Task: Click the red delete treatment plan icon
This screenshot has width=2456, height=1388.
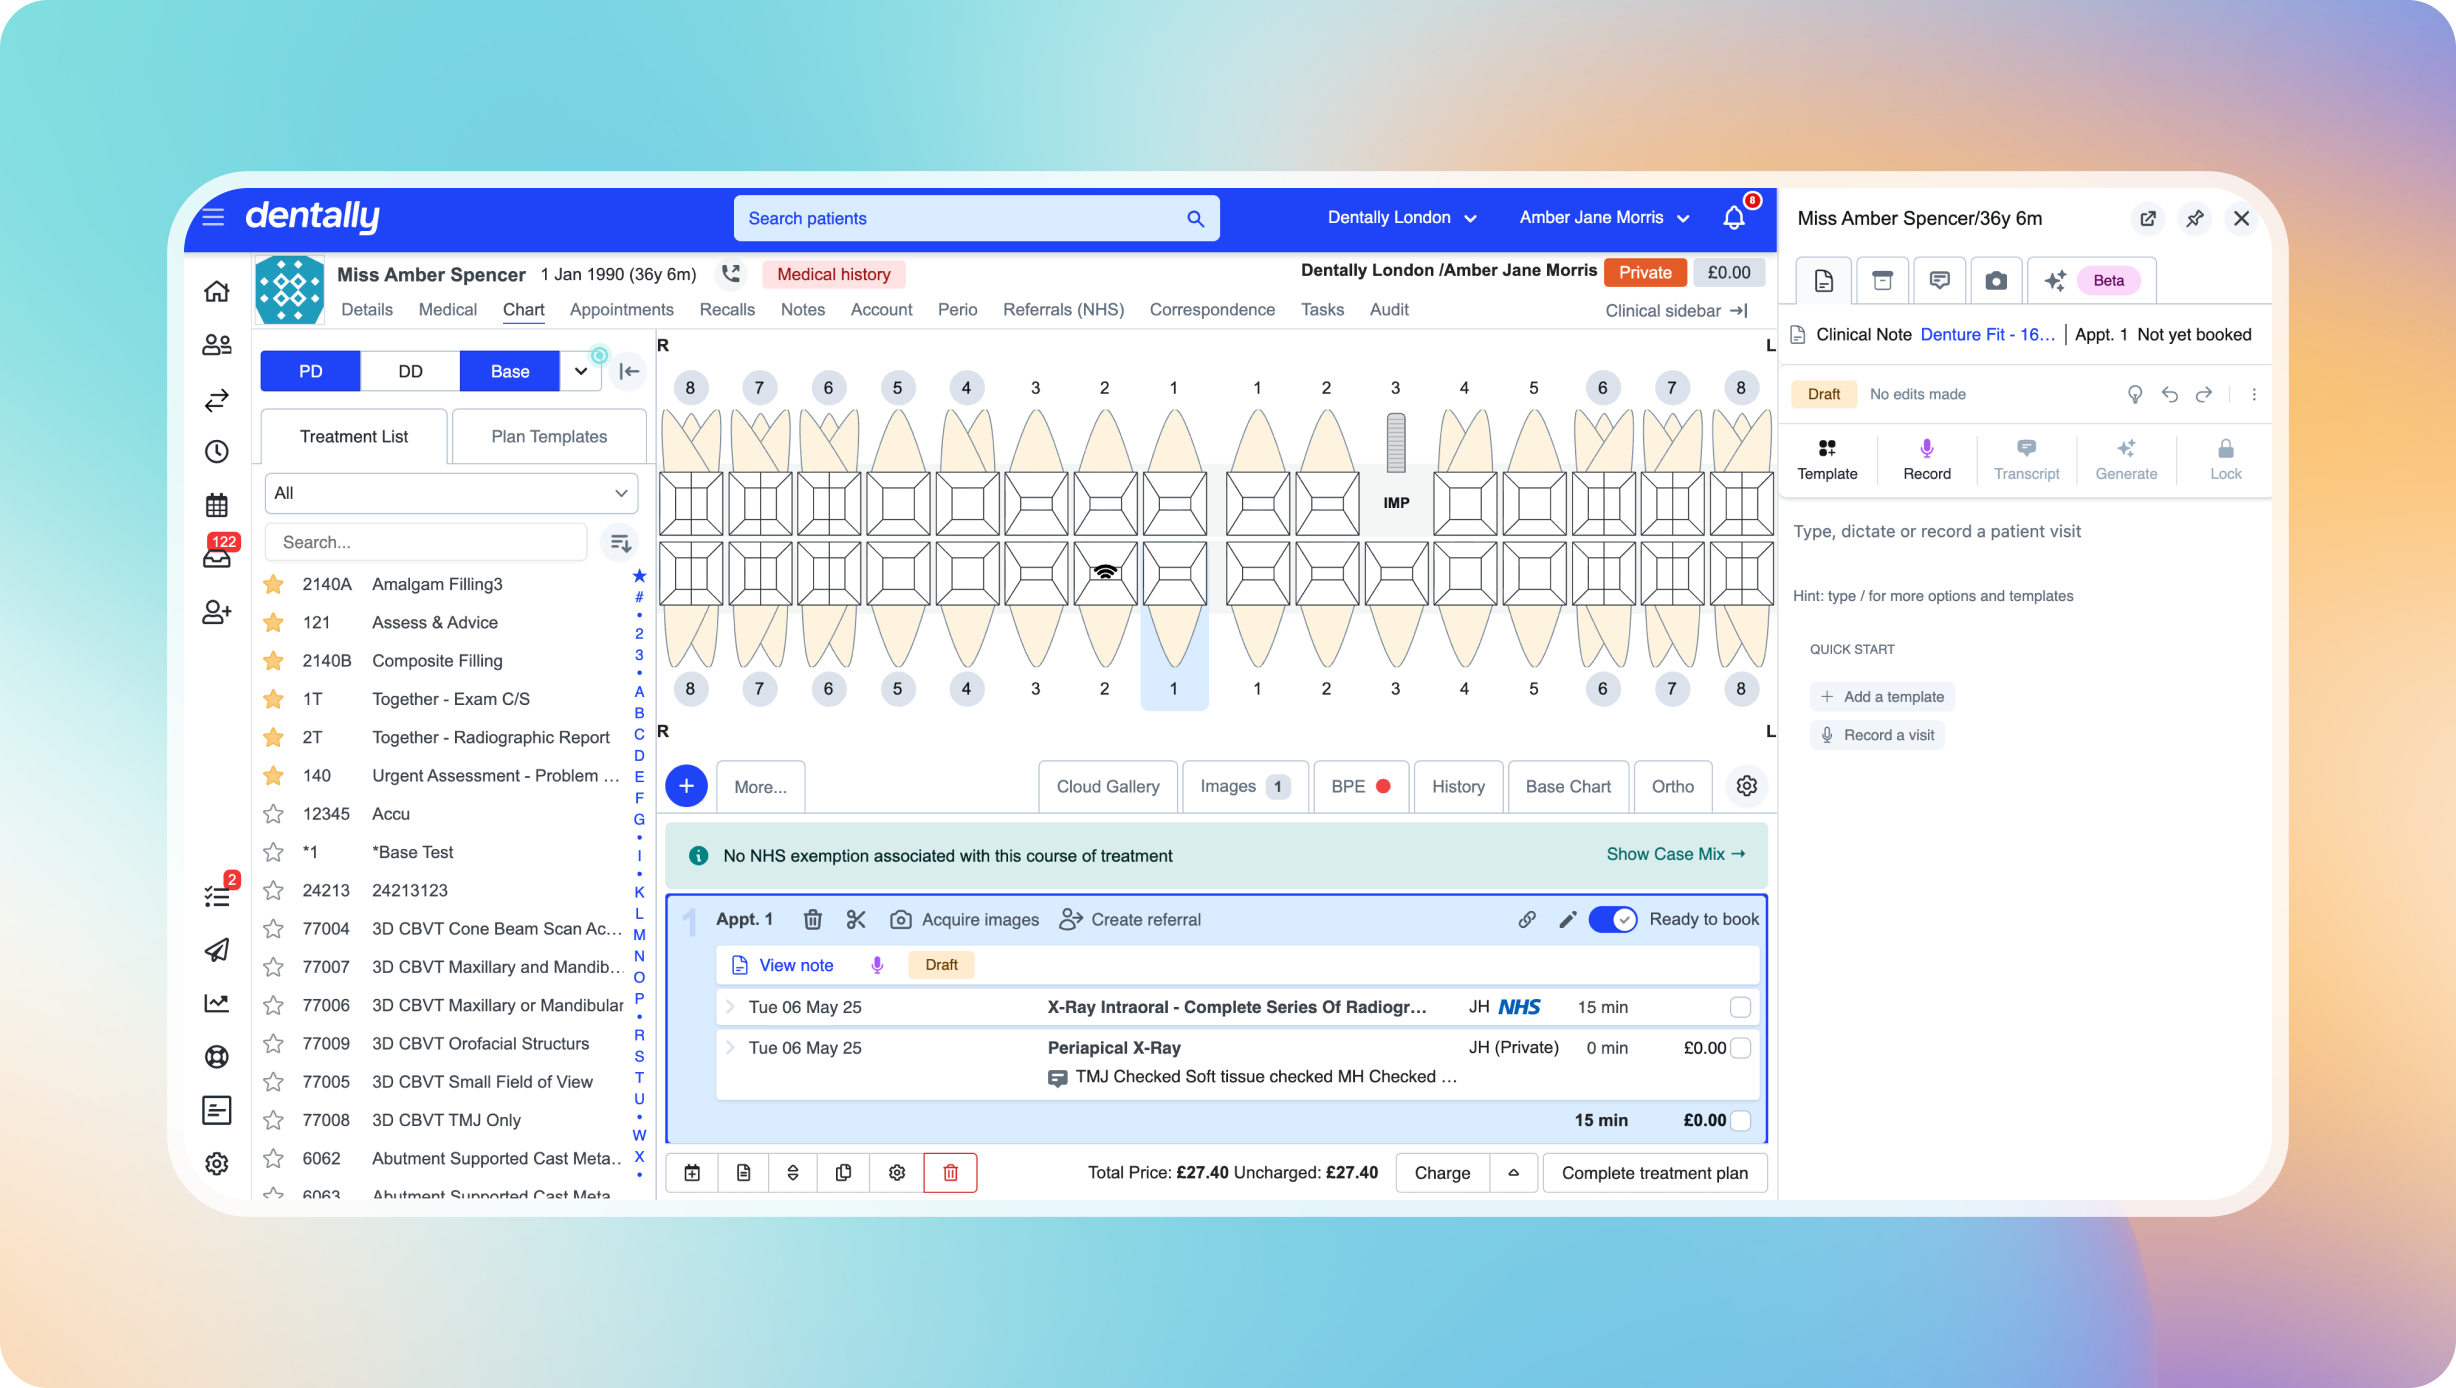Action: [950, 1172]
